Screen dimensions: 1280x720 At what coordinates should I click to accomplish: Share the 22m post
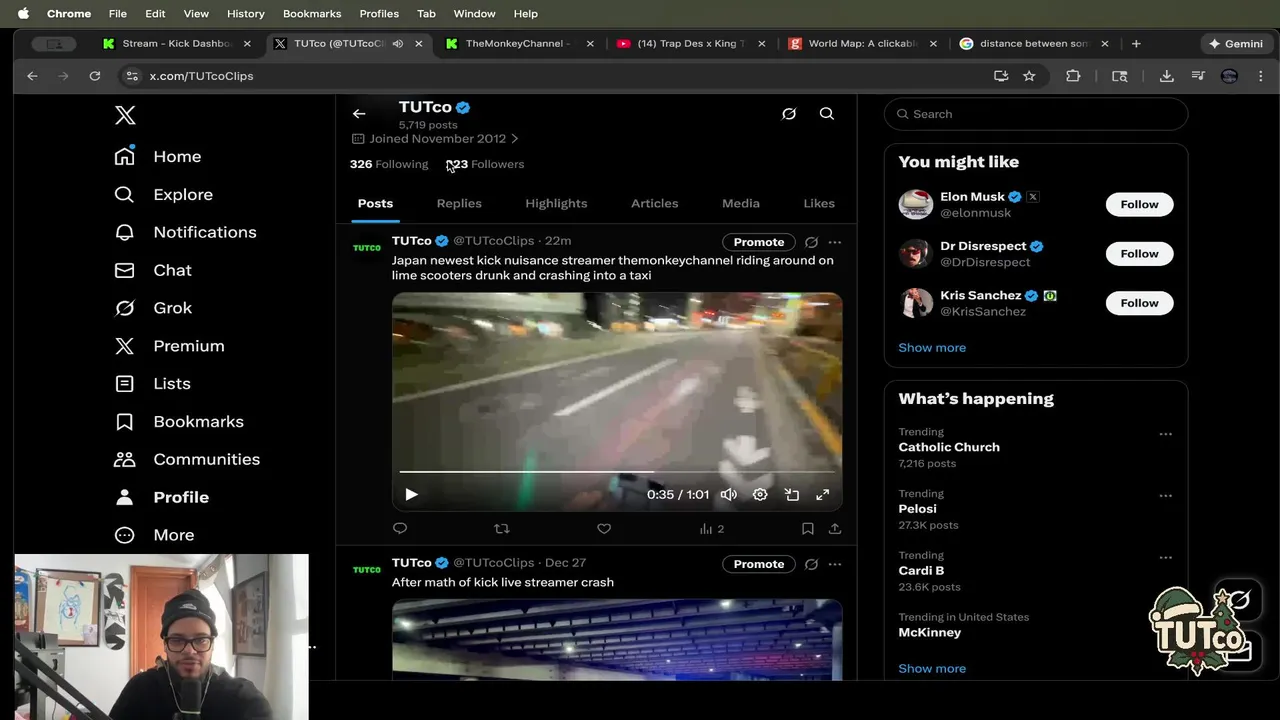pos(835,528)
